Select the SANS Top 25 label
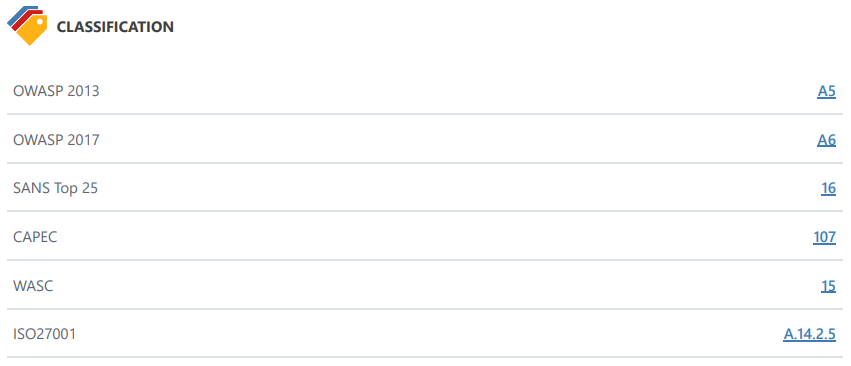Viewport: 851px width, 366px height. (x=55, y=188)
